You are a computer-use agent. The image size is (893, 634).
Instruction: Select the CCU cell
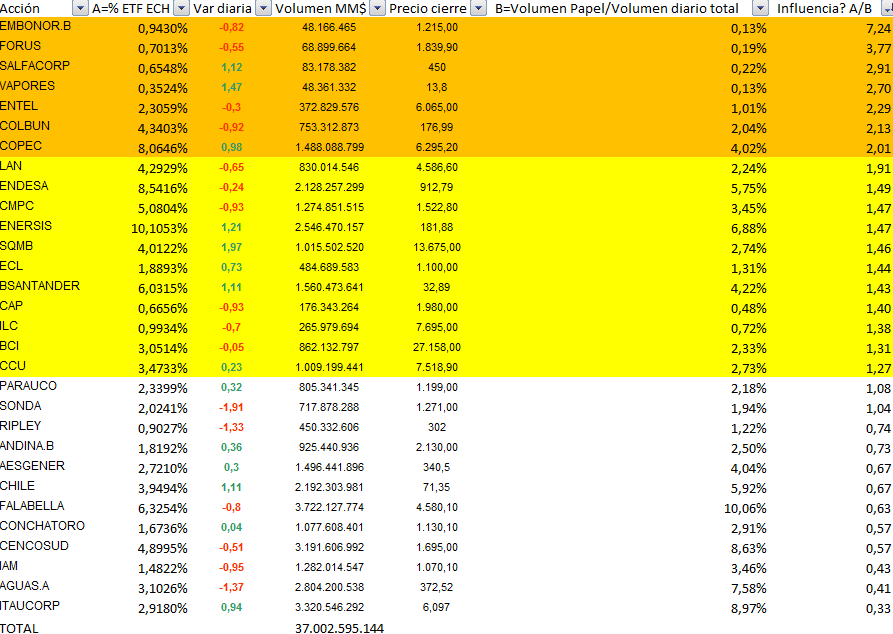tap(13, 365)
